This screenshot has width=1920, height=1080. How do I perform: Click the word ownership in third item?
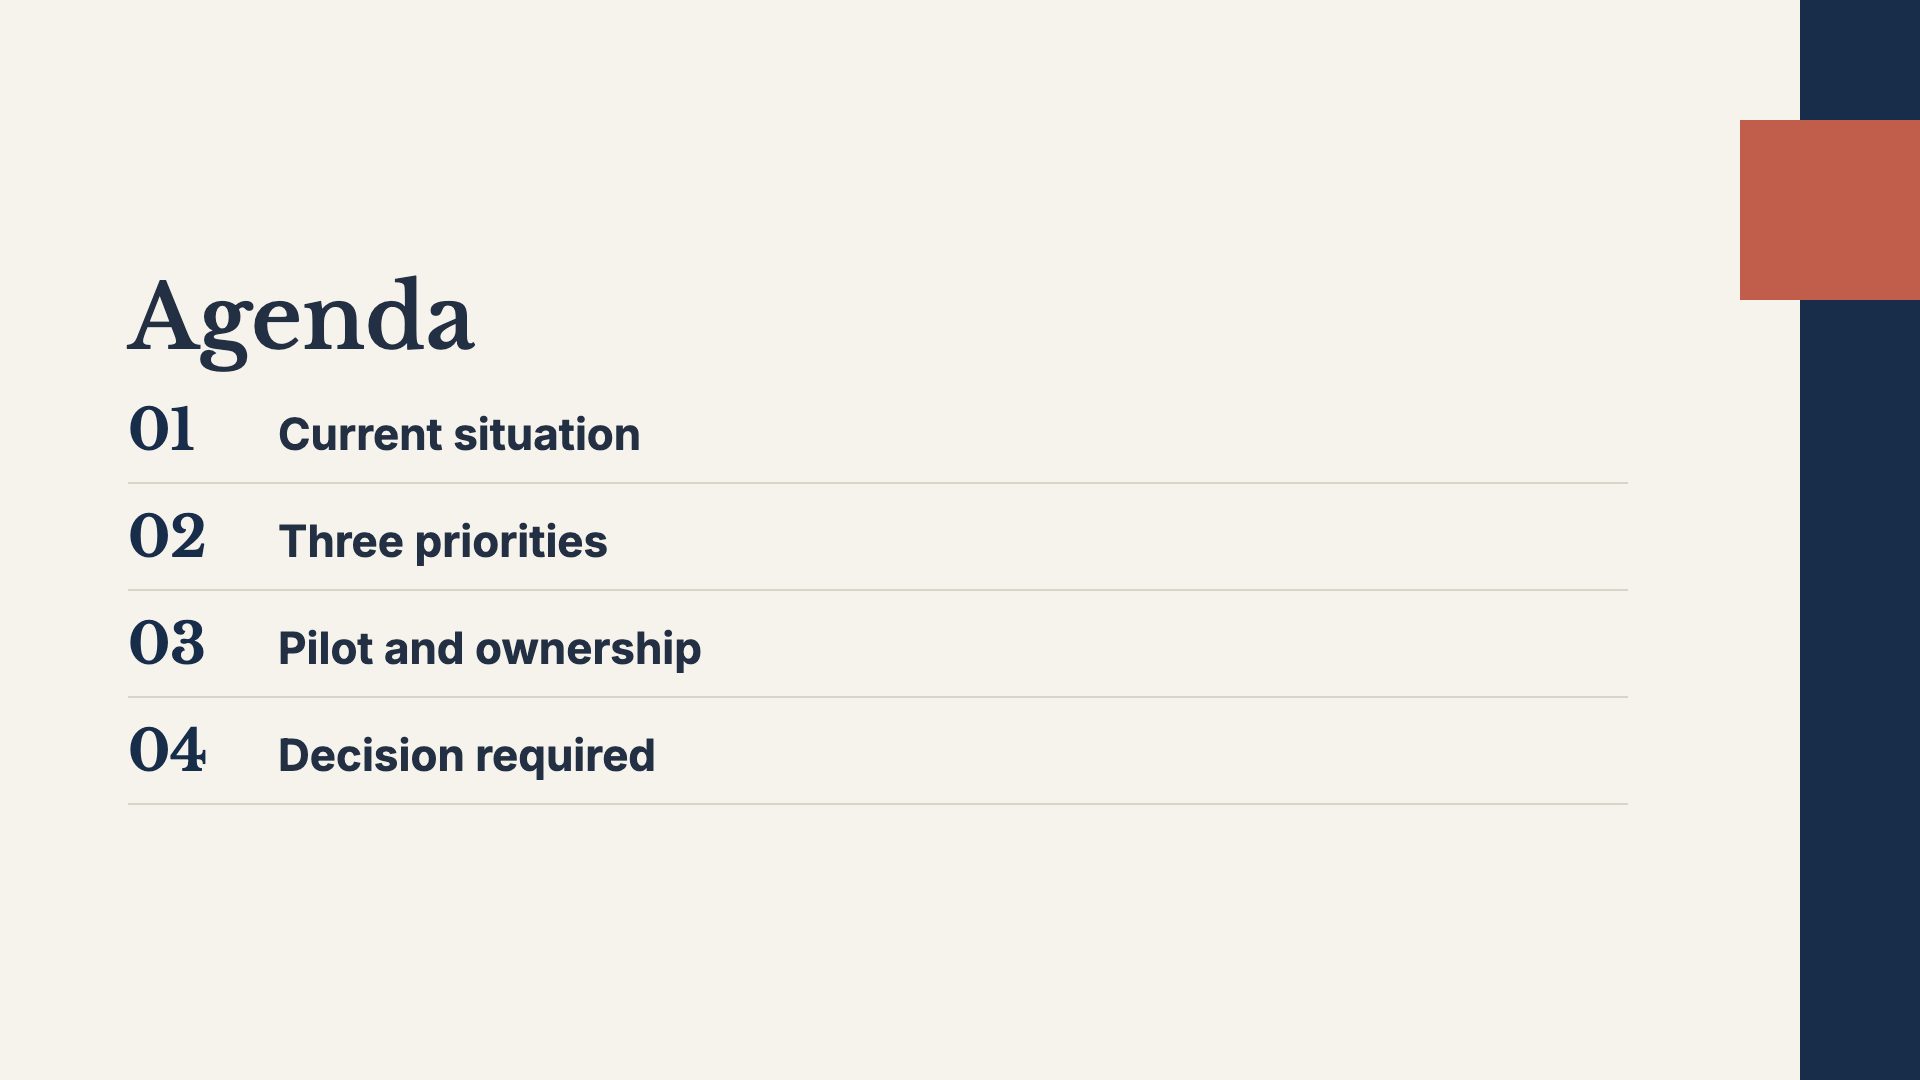588,650
